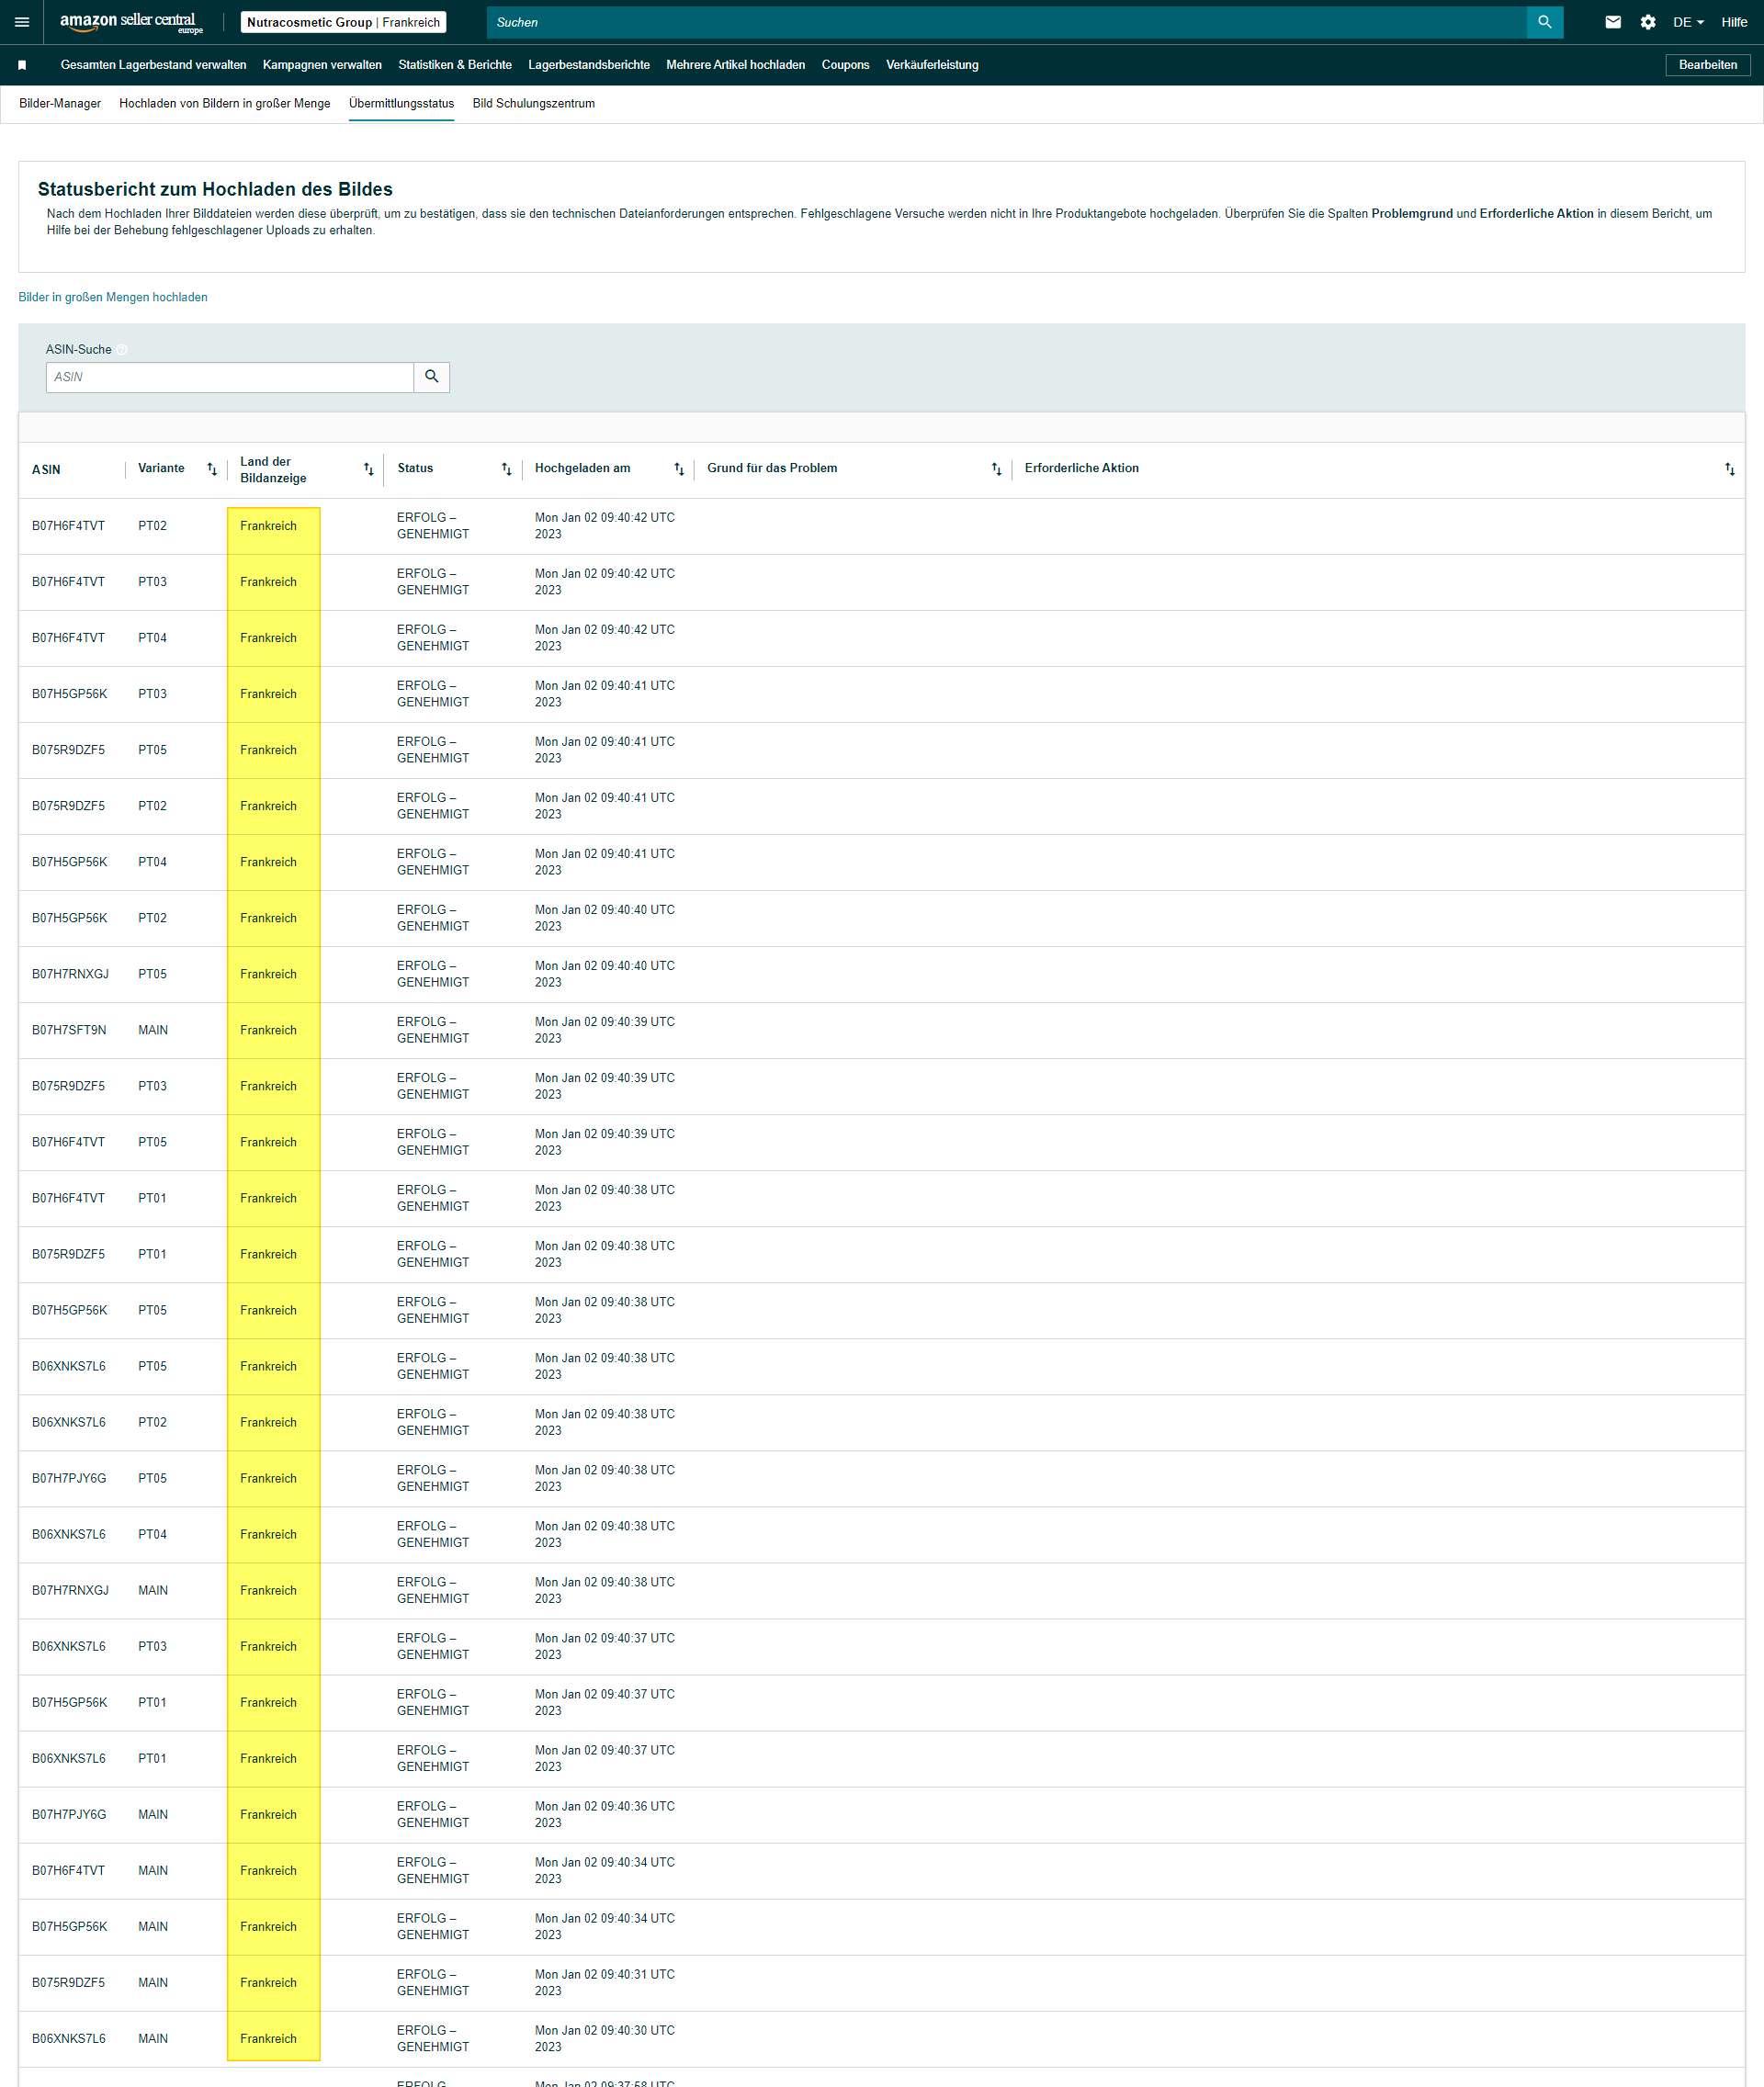Click the top search magnifier icon
Screen dimensions: 1764x2087
1544,22
